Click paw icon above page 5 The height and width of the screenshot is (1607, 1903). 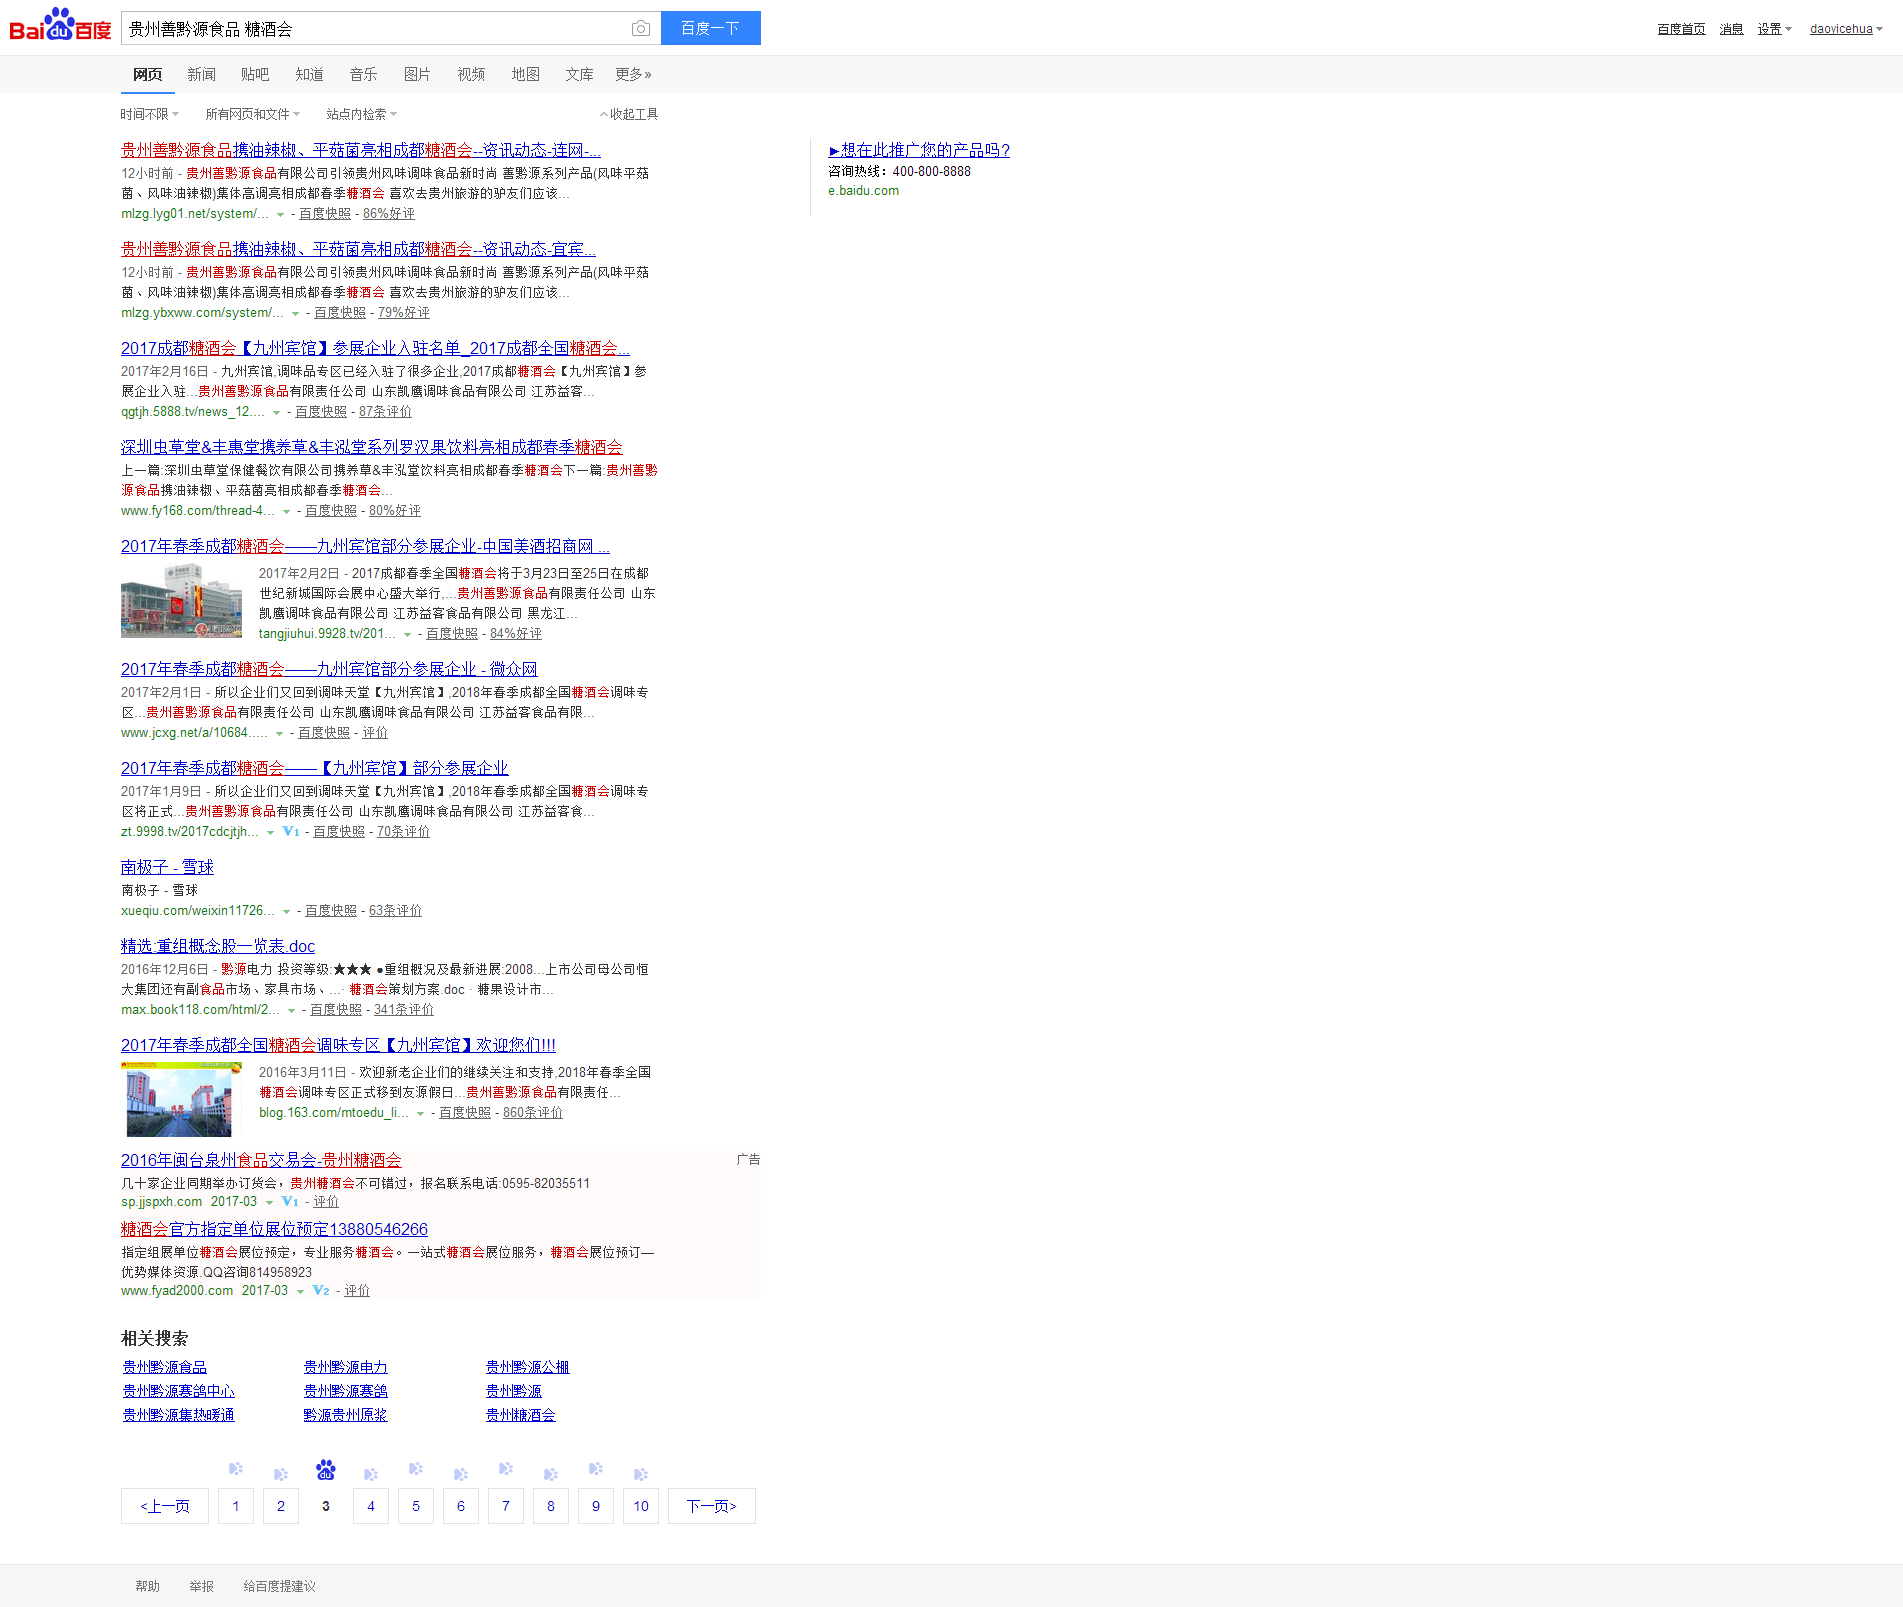click(x=416, y=1469)
